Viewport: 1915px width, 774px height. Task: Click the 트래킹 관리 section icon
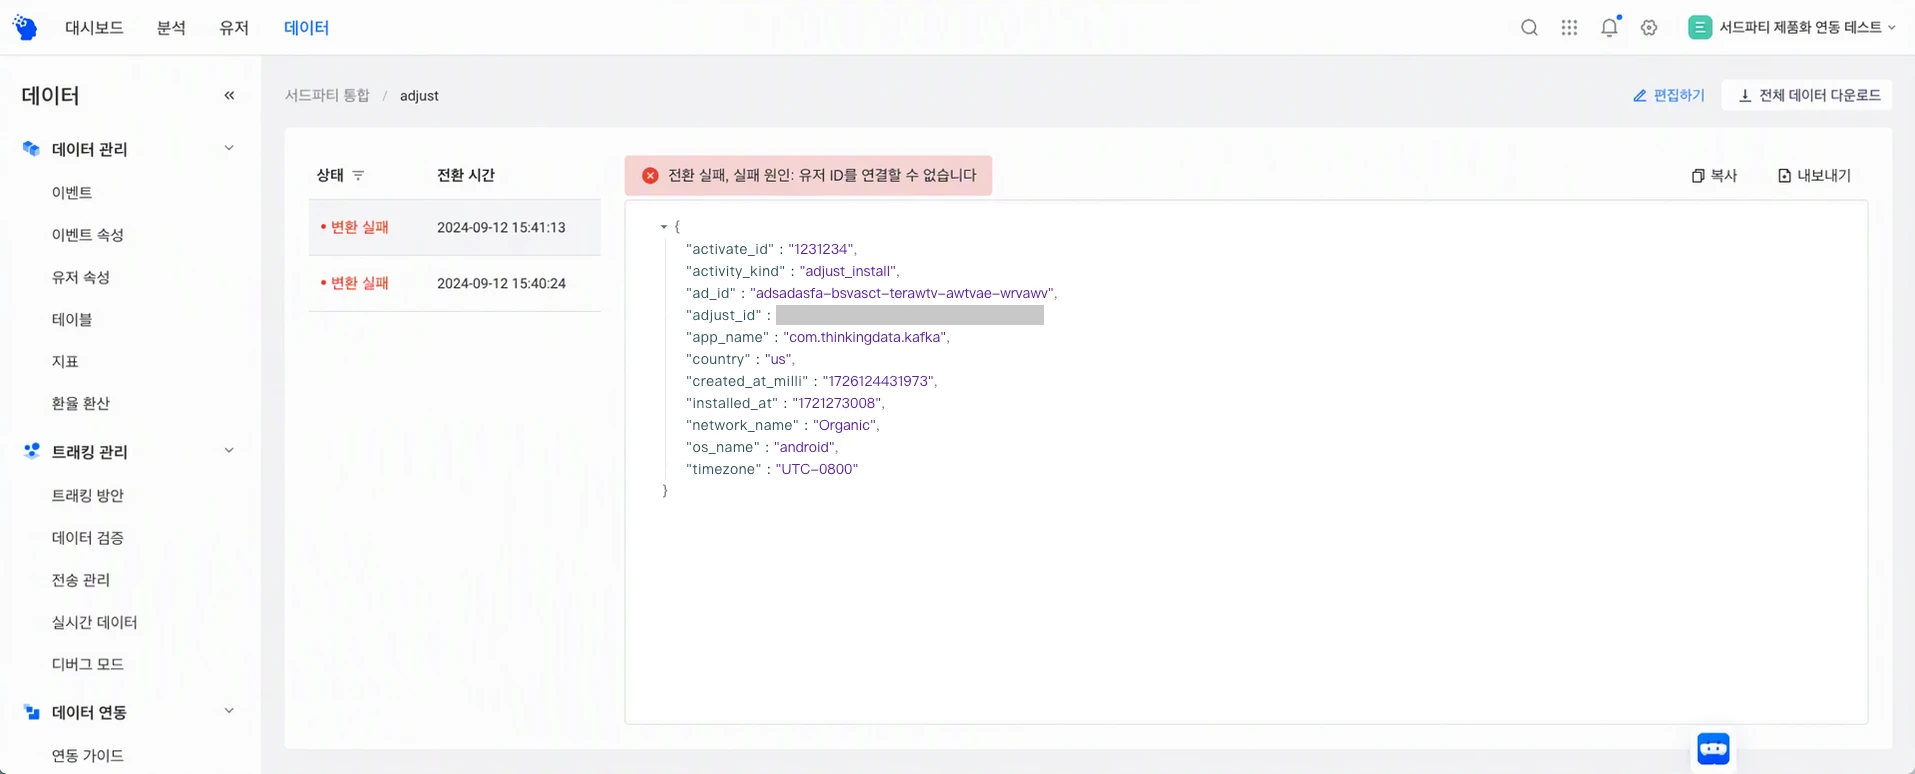click(31, 451)
